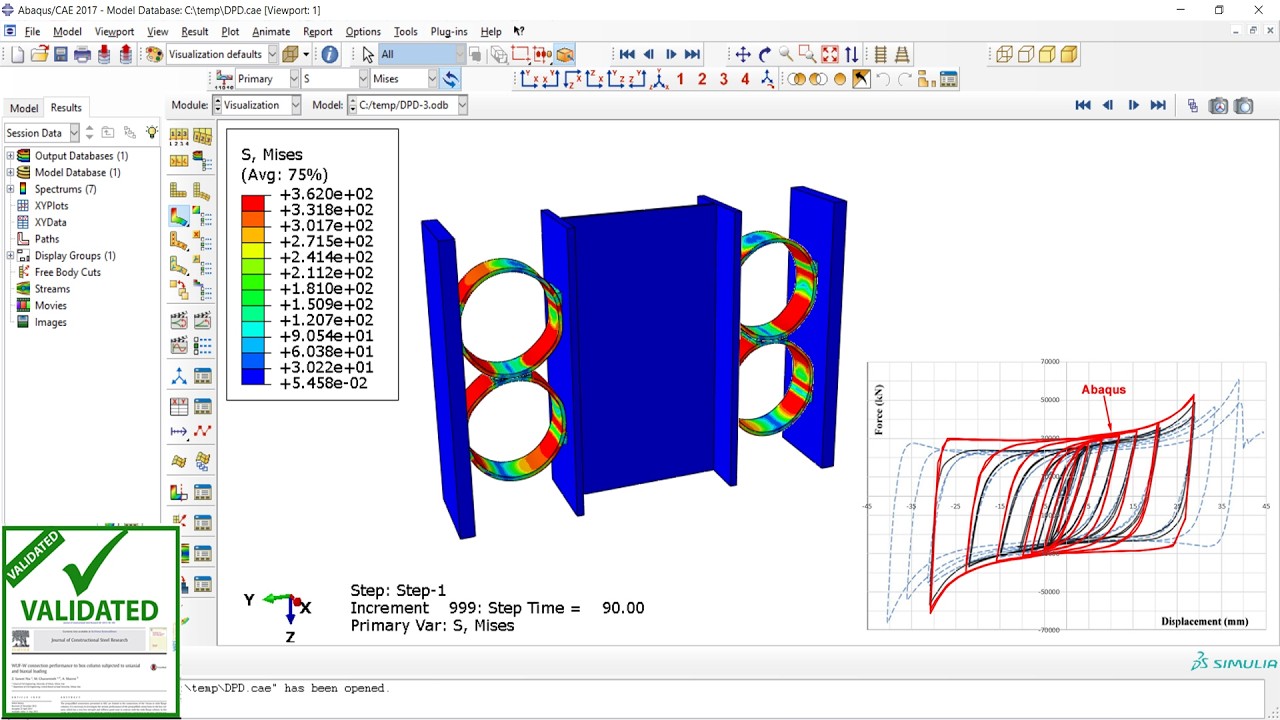Viewport: 1280px width, 720px height.
Task: Open the color code palette icon
Action: (154, 54)
